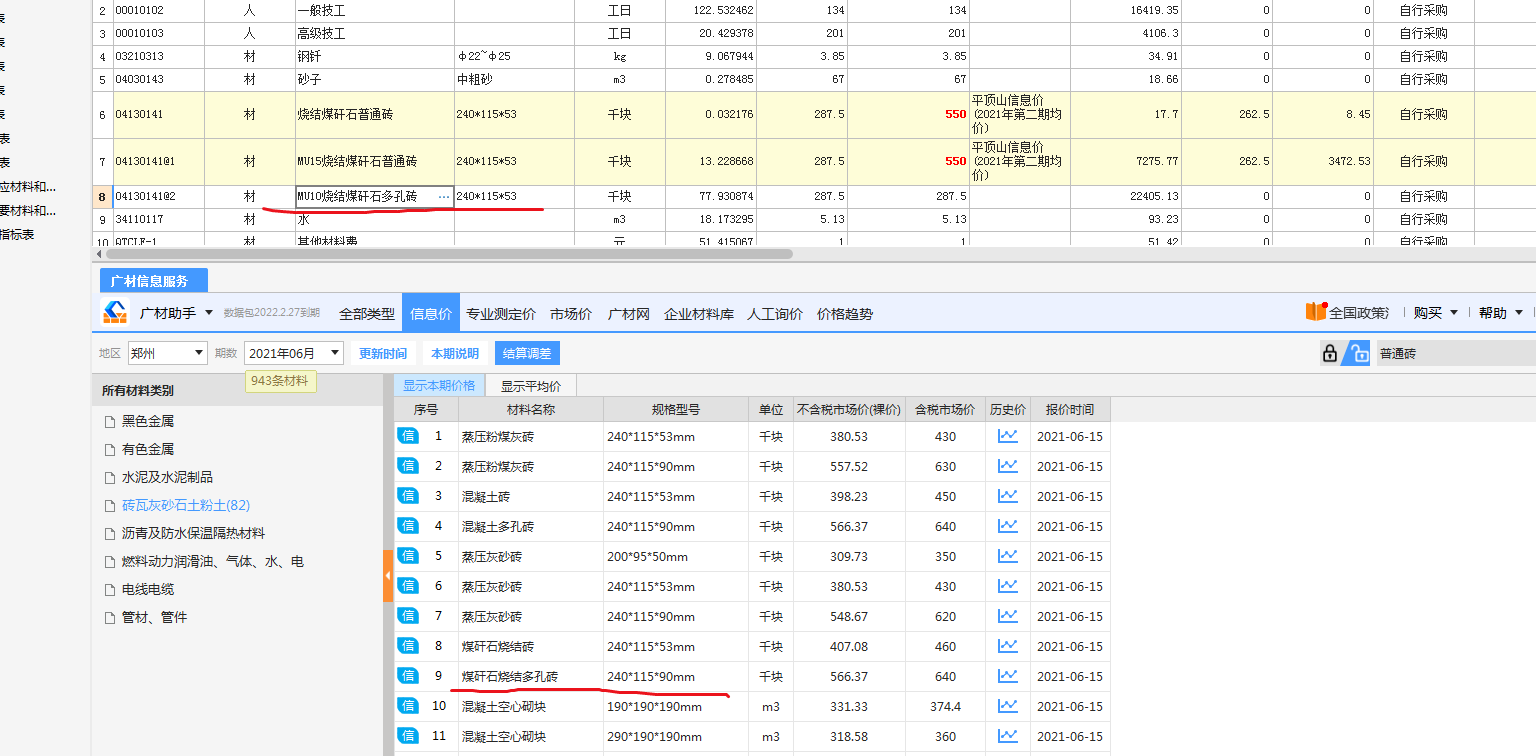Click the 高级技工 name cell
Viewport: 1536px width, 756px height.
coord(375,33)
